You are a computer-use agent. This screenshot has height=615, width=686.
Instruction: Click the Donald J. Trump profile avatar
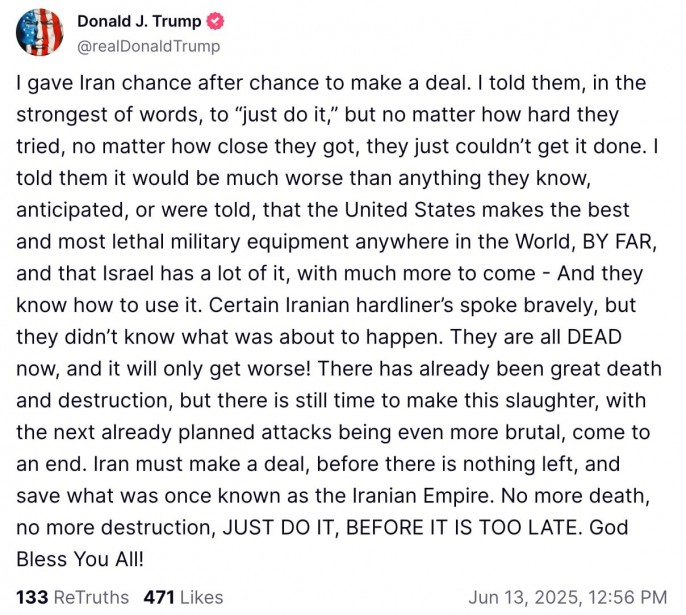[x=41, y=32]
